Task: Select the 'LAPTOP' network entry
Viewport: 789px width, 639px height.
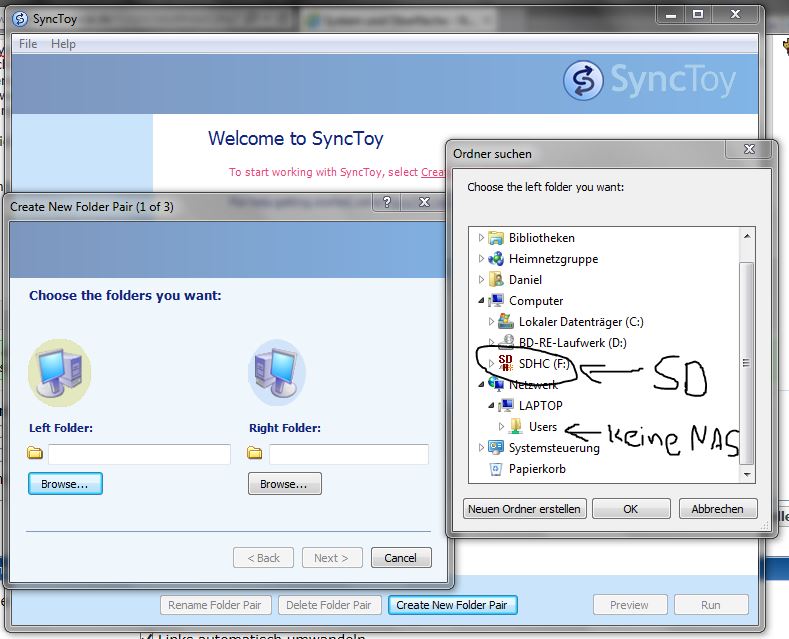Action: coord(541,406)
